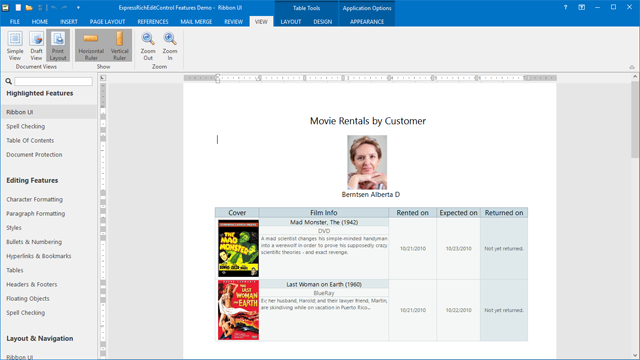Switch to Draft View
Viewport: 640px width, 360px height.
point(36,46)
